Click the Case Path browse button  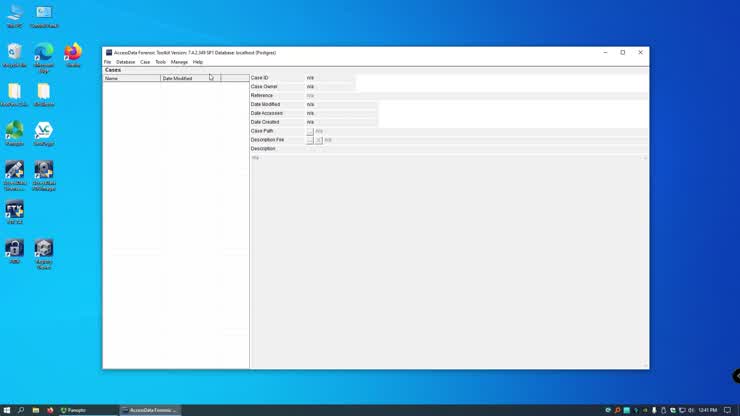coord(310,131)
